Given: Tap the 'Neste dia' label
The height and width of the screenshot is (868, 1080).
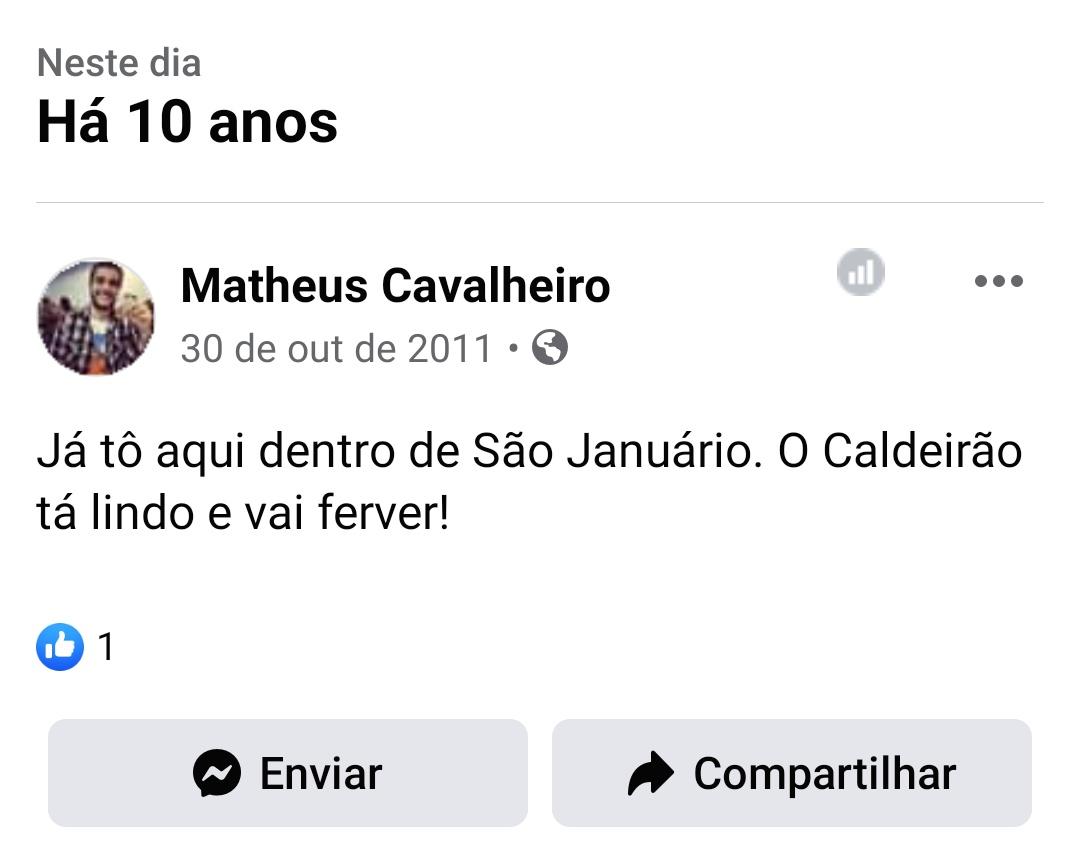Looking at the screenshot, I should (119, 63).
